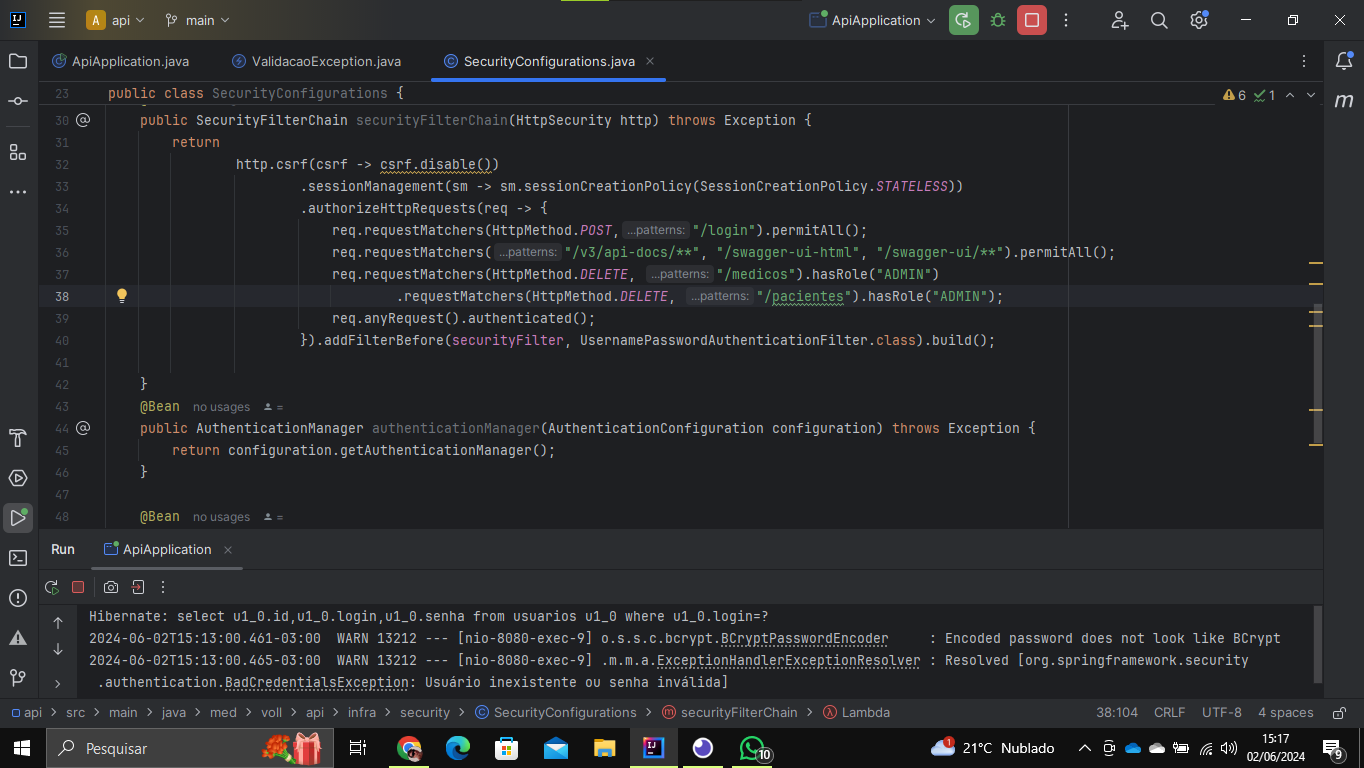Image resolution: width=1364 pixels, height=768 pixels.
Task: Open the Project tool window folder icon
Action: [x=18, y=61]
